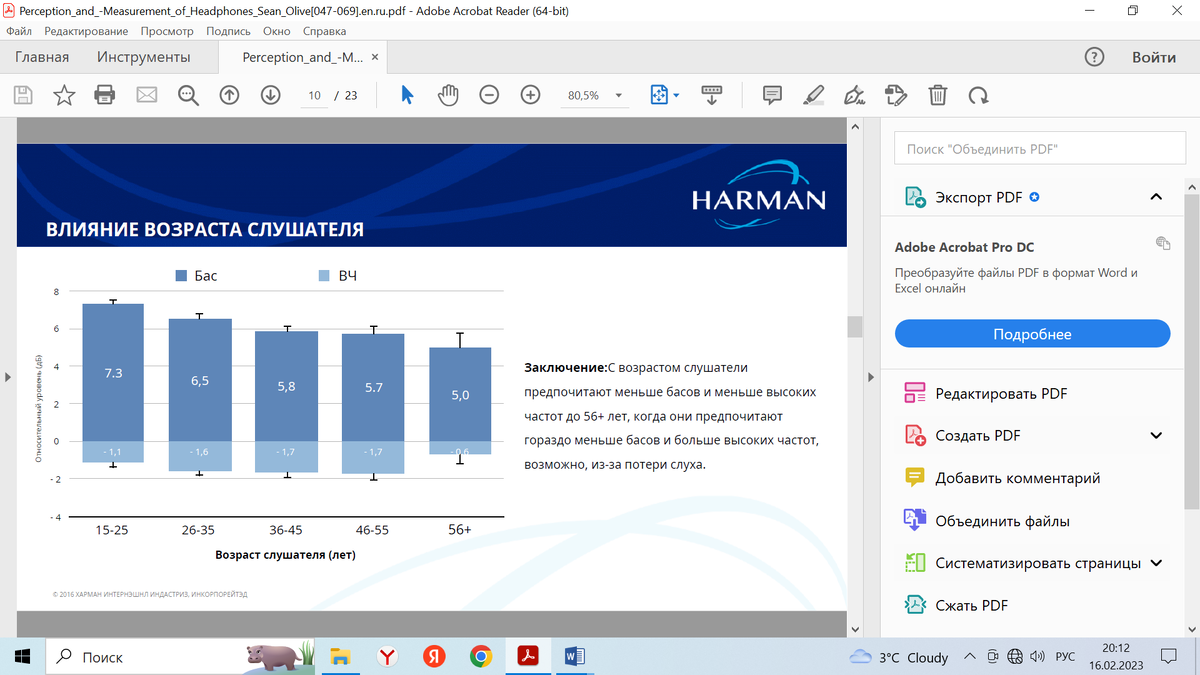This screenshot has width=1200, height=675.
Task: Click the Save file icon
Action: coord(23,95)
